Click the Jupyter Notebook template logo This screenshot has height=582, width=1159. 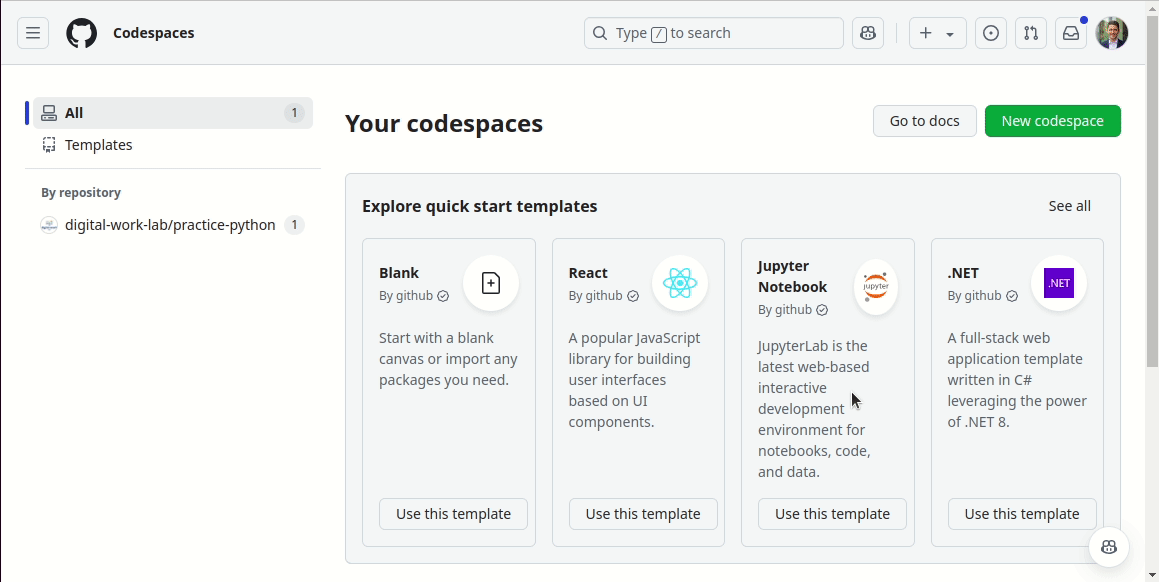pyautogui.click(x=876, y=286)
